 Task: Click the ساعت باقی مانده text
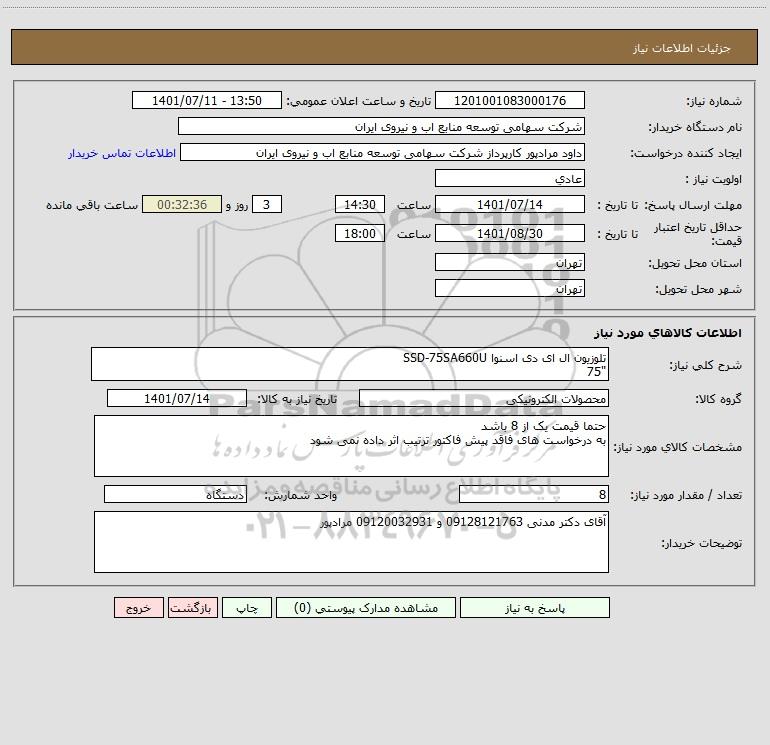point(92,205)
